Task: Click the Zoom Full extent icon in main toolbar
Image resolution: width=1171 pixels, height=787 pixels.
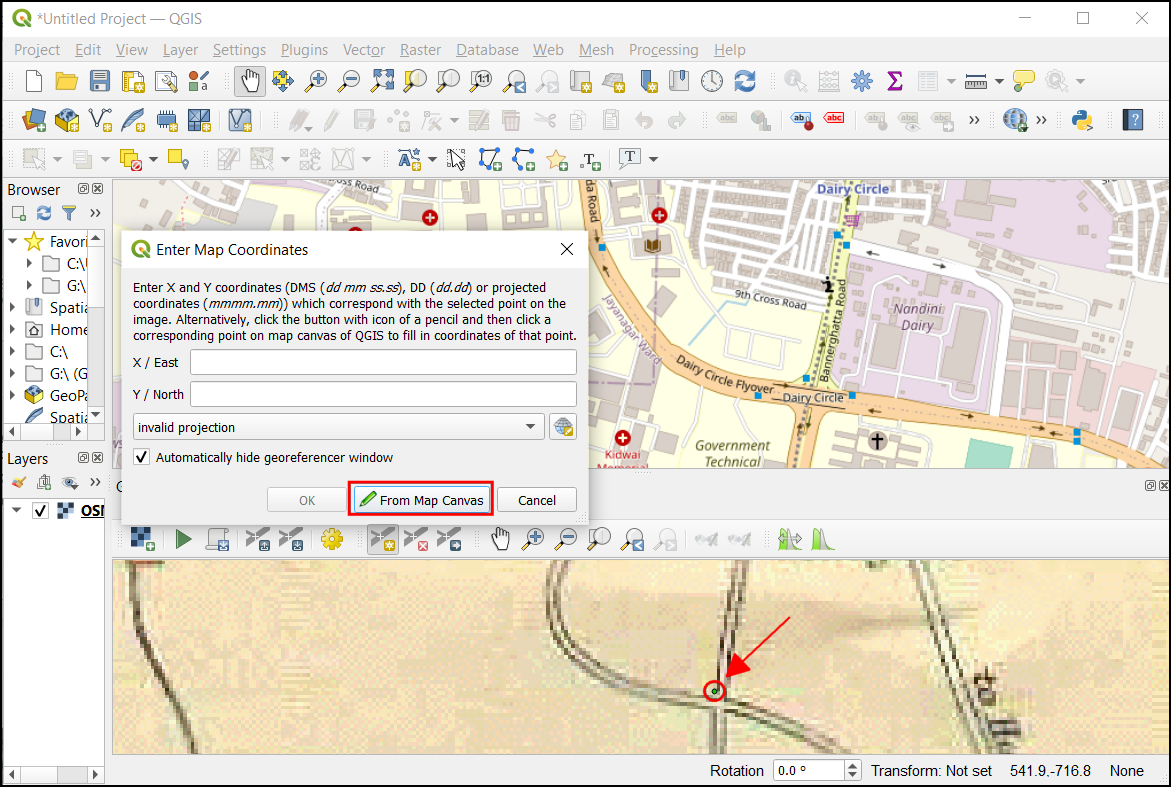Action: point(382,81)
